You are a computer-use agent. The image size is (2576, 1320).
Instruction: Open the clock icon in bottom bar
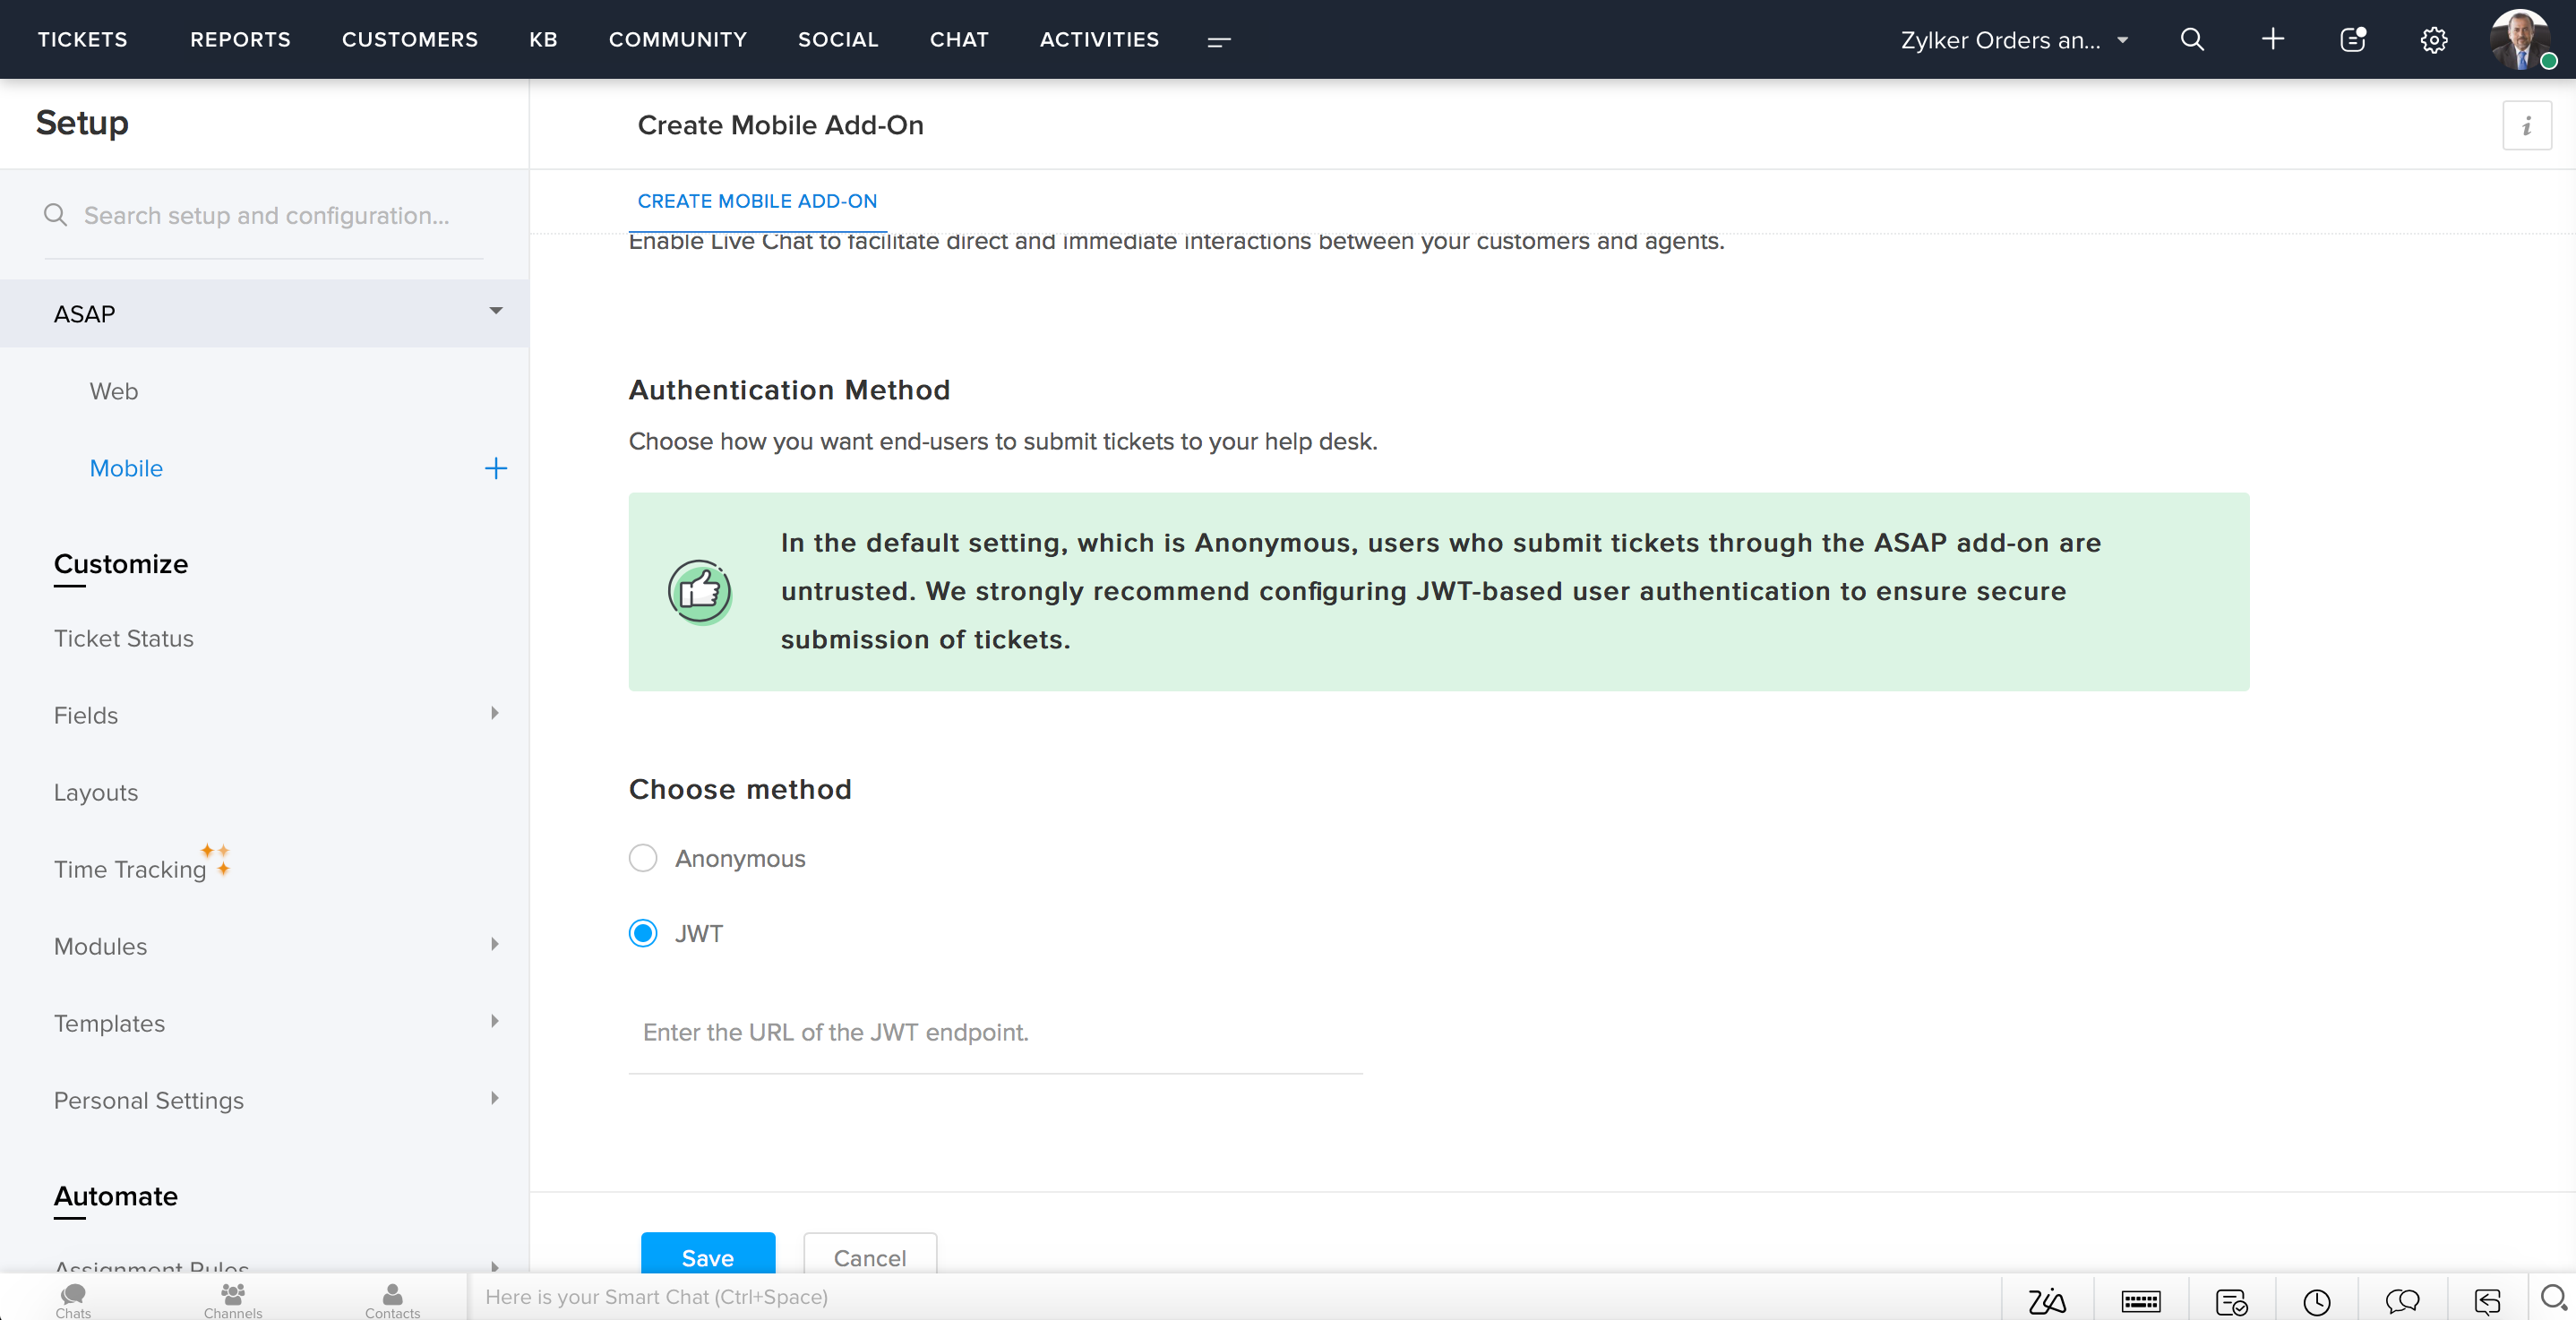tap(2316, 1300)
